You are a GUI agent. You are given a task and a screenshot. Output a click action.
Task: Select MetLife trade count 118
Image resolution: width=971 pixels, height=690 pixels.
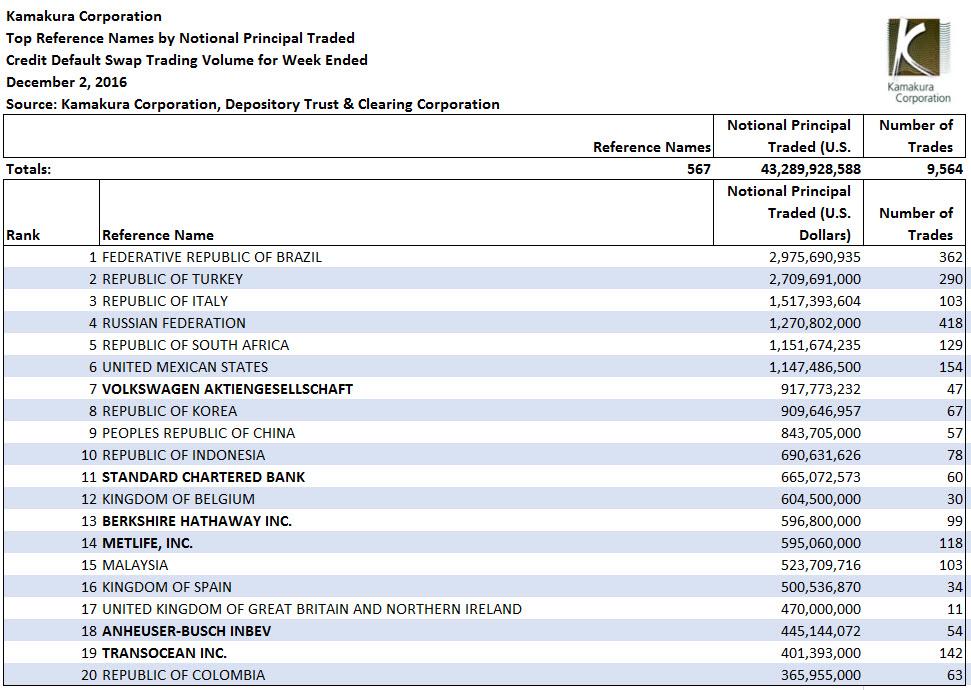[951, 543]
